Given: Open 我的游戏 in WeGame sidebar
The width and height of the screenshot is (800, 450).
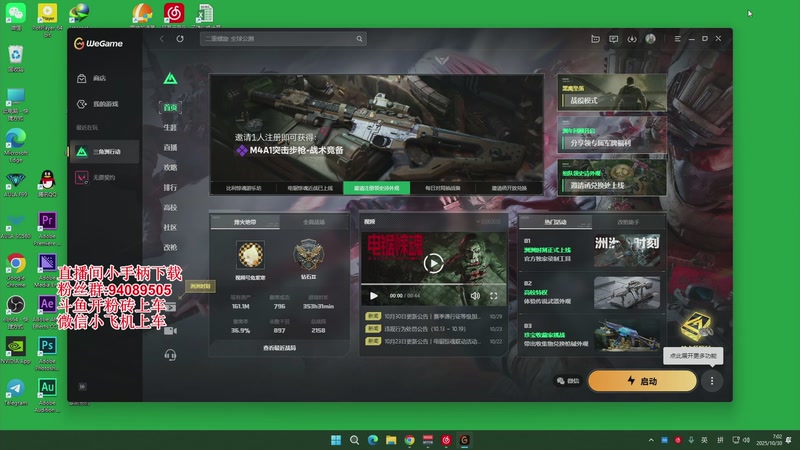Looking at the screenshot, I should pos(98,104).
